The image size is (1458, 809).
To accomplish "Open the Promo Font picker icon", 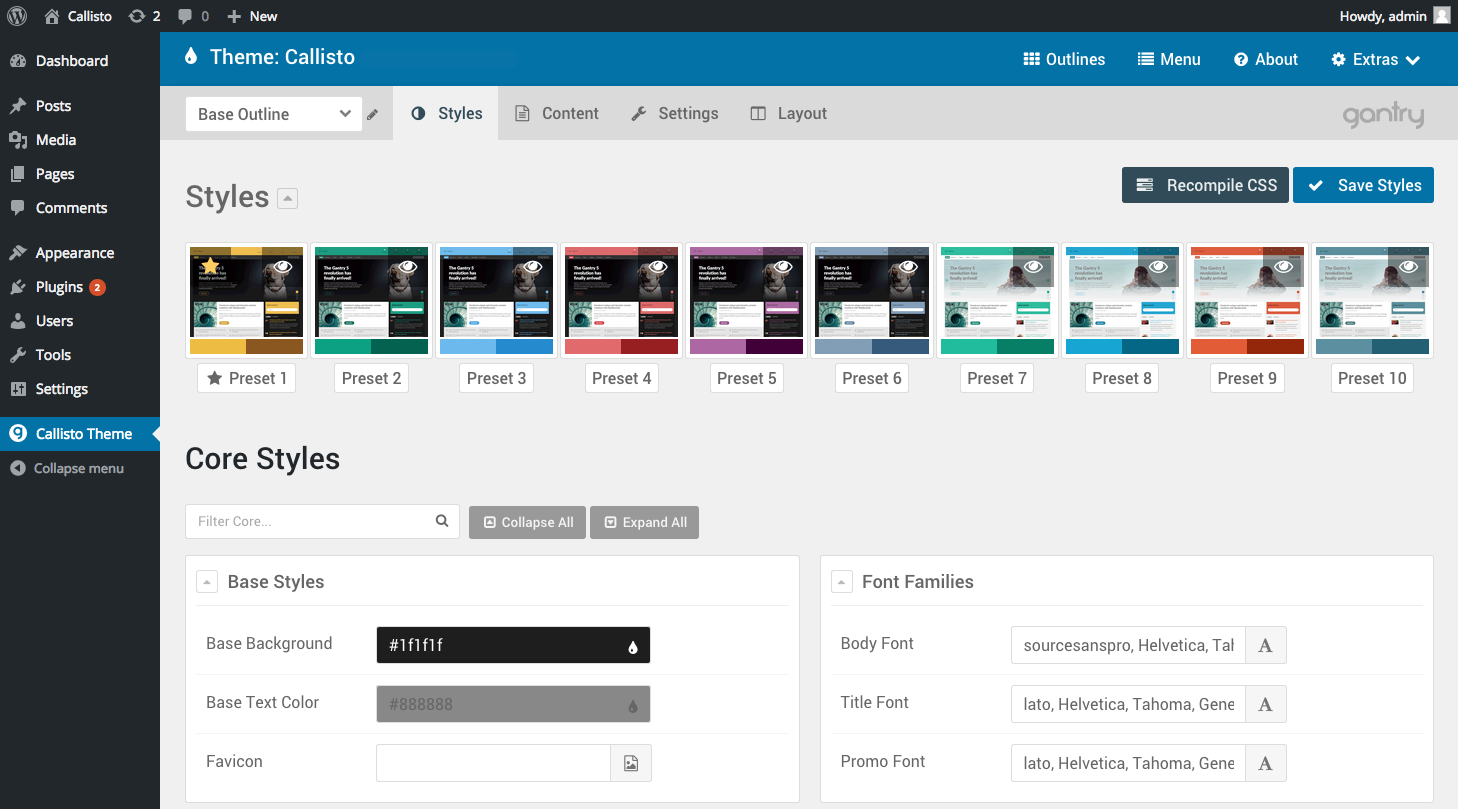I will [1265, 762].
